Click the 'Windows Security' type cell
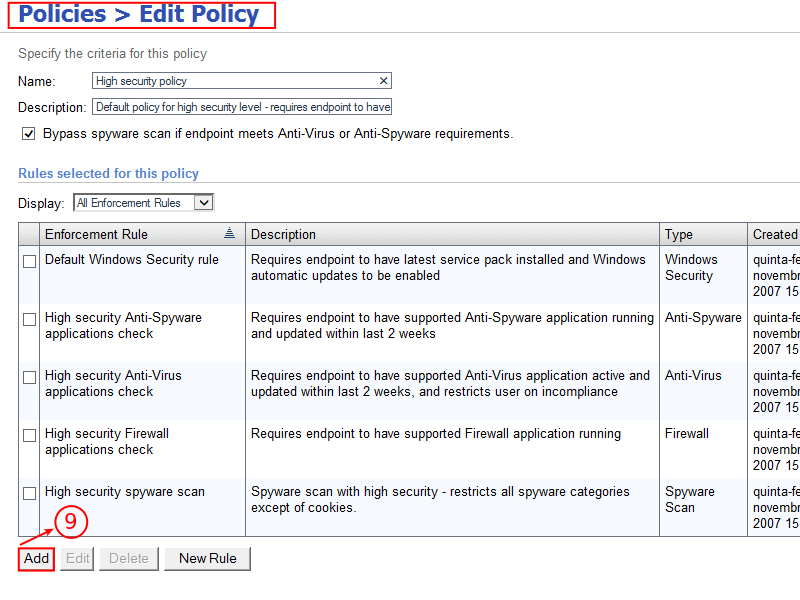 (691, 267)
